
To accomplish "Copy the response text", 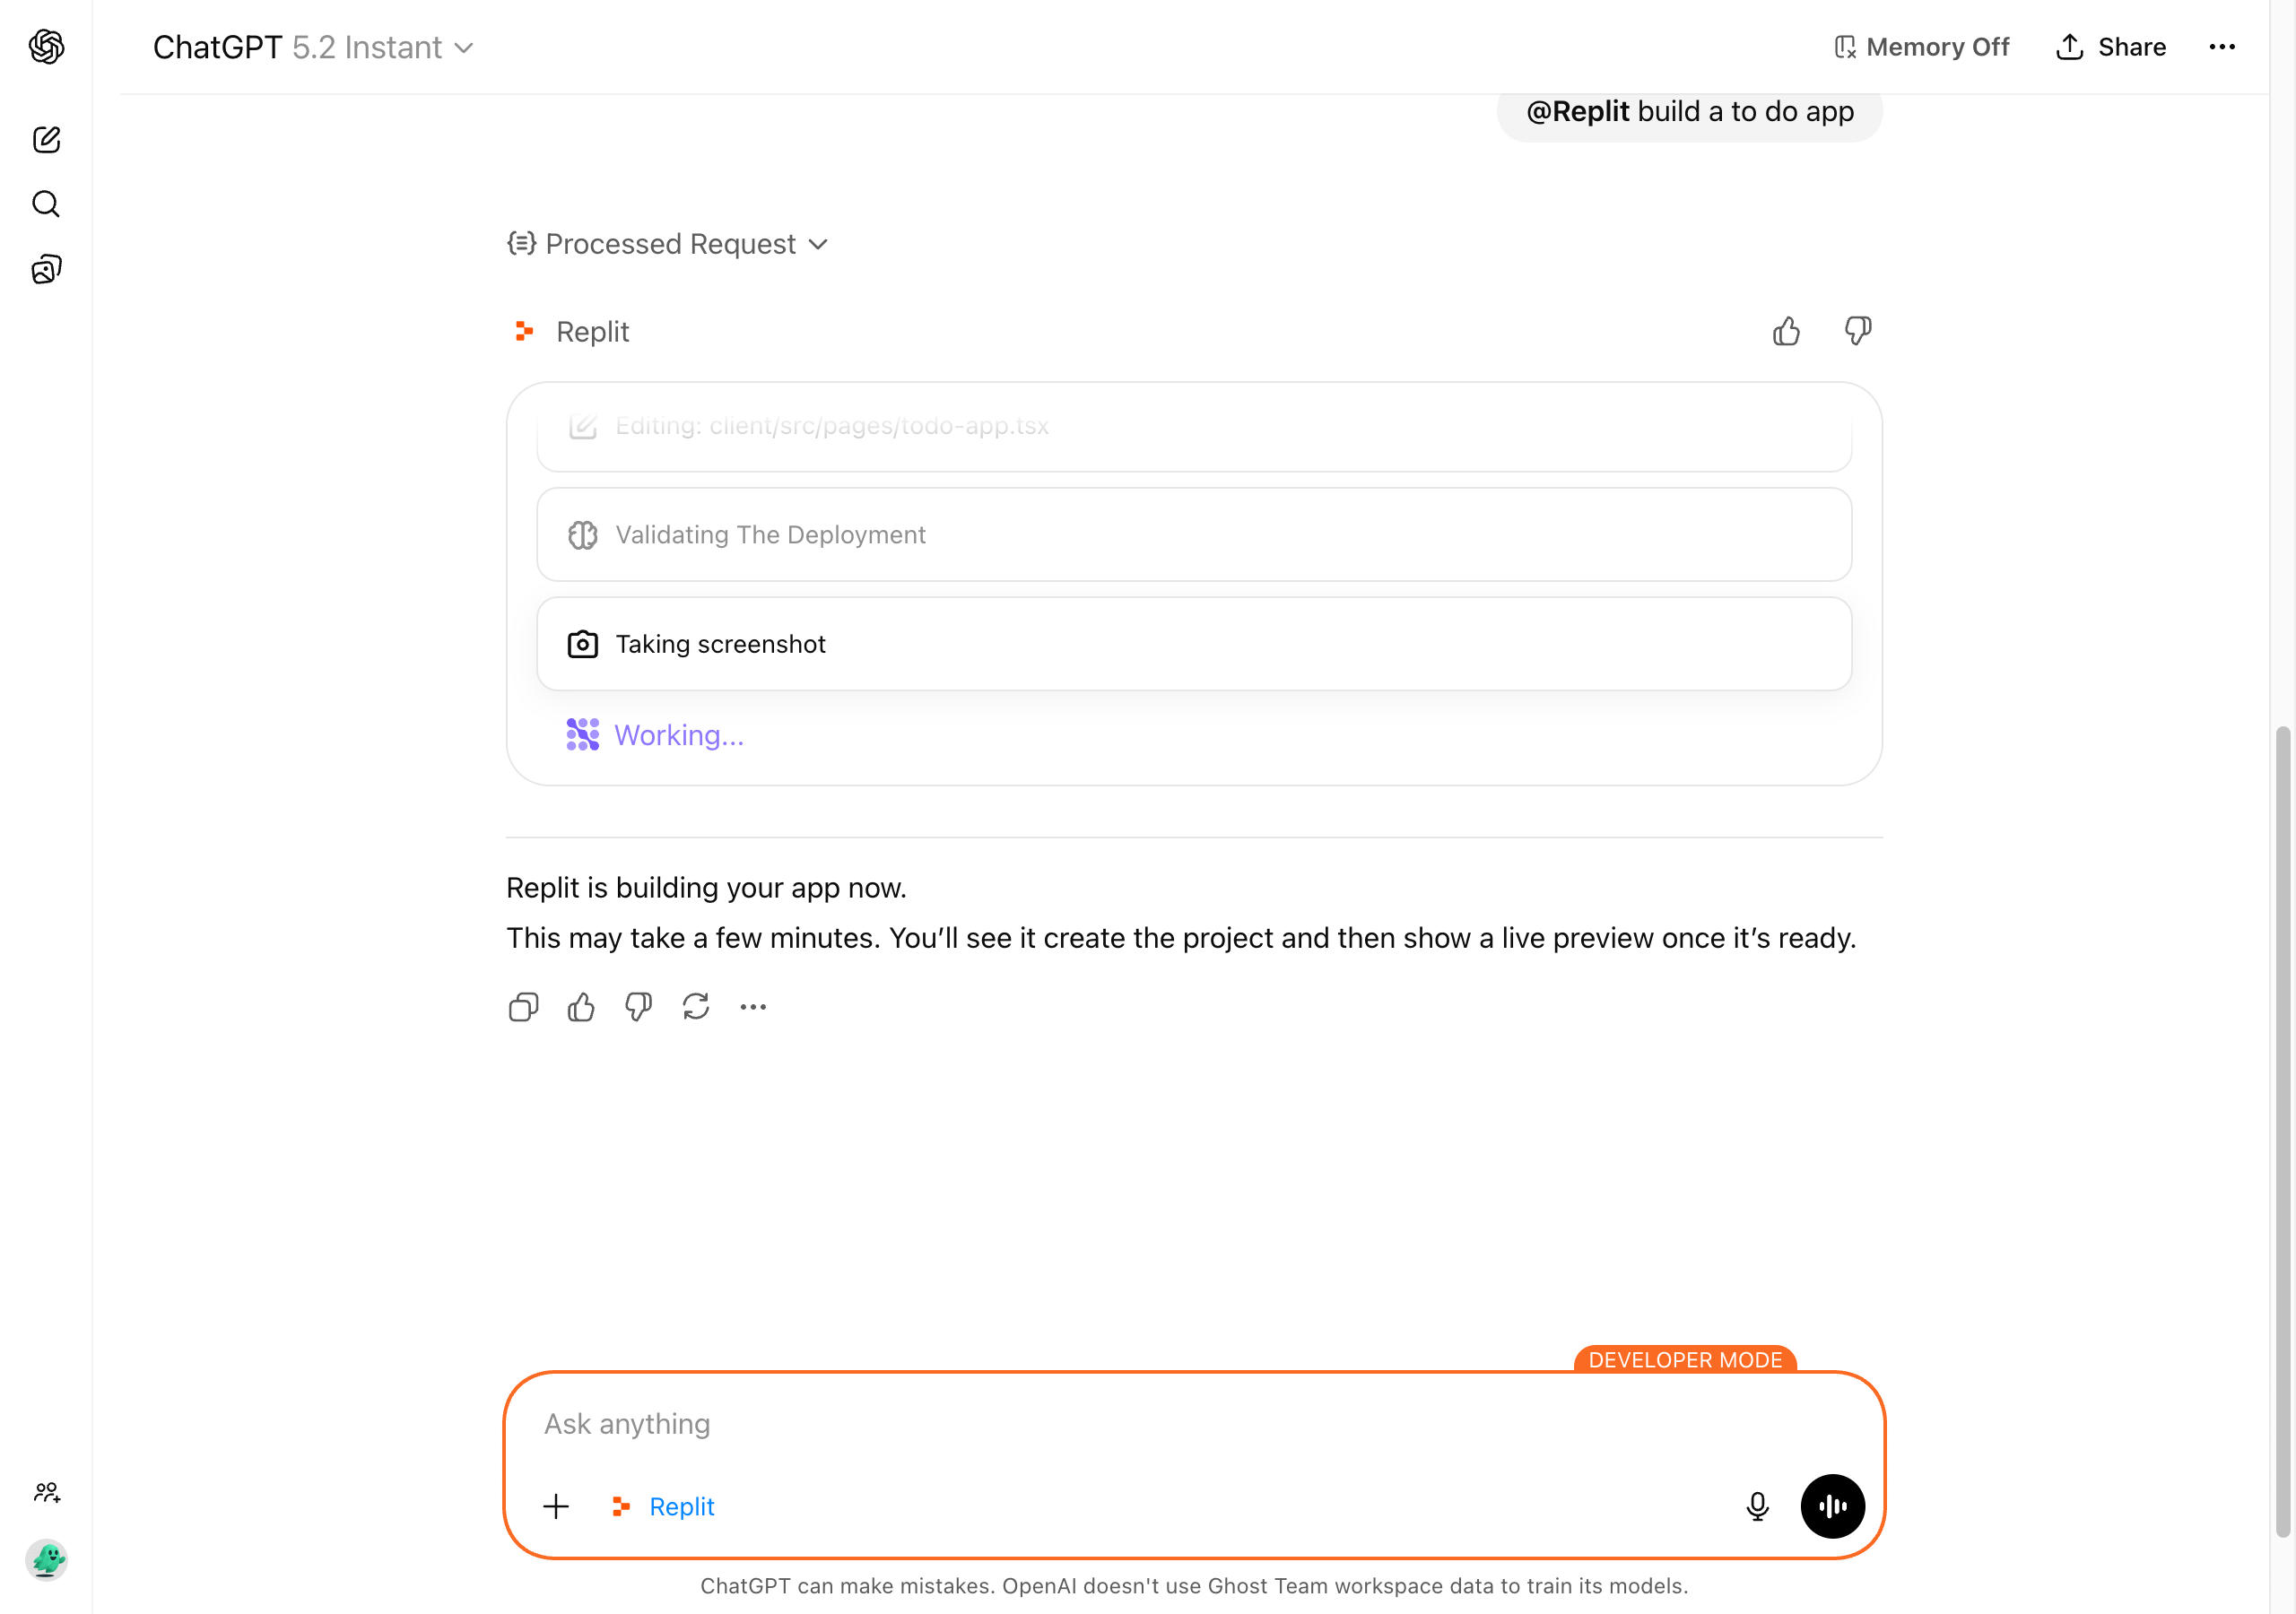I will (x=523, y=1007).
